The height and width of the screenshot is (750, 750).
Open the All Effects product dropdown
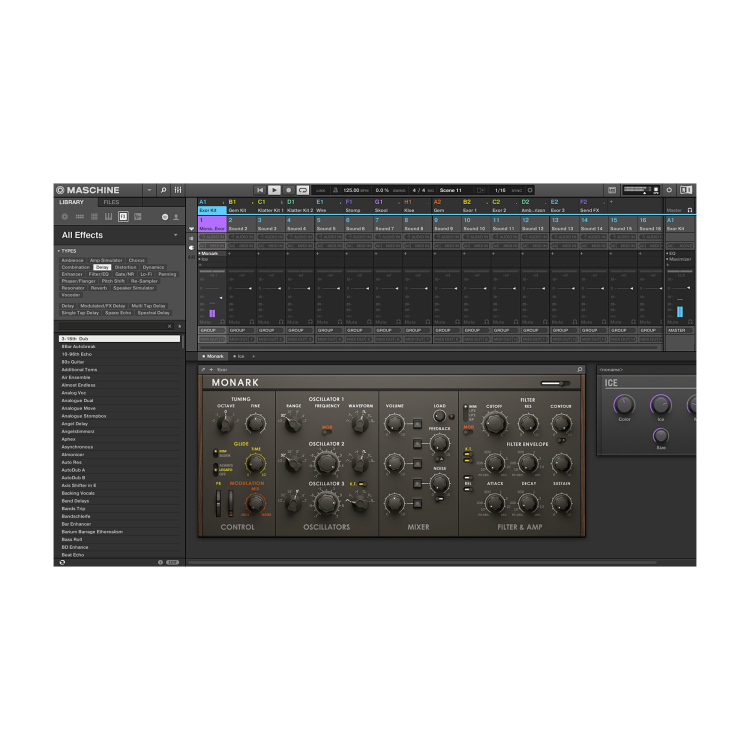click(175, 235)
